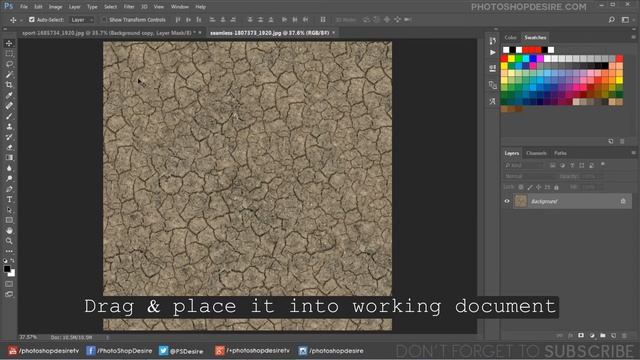The image size is (640, 360).
Task: Select the Rectangular Marquee tool
Action: click(9, 54)
